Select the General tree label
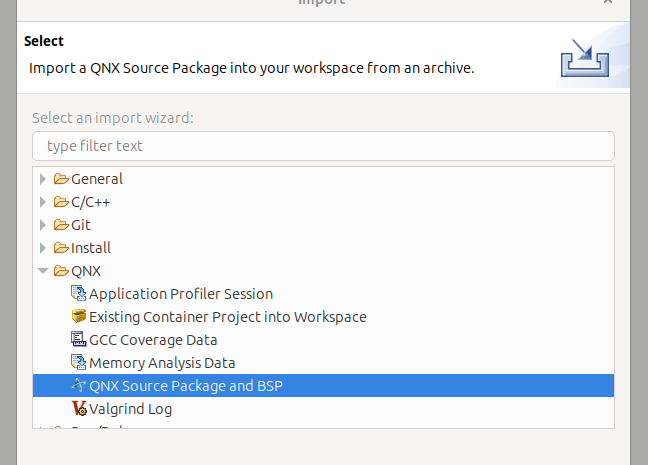The height and width of the screenshot is (465, 648). pos(97,179)
